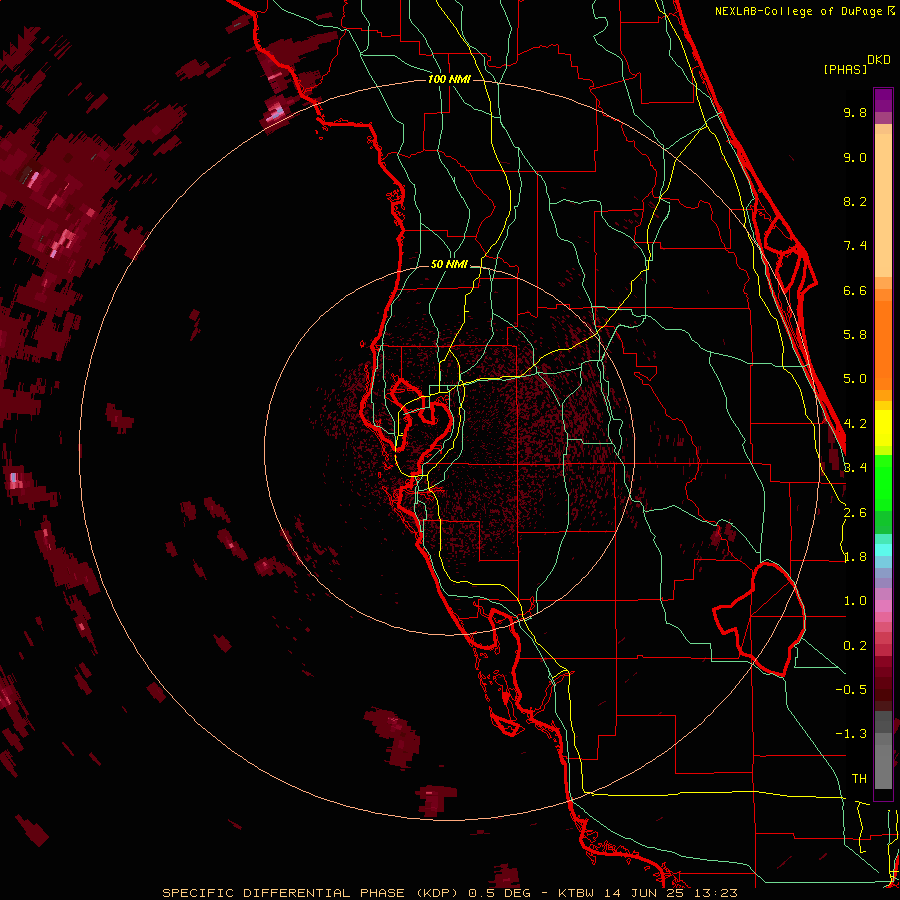Click the 50 NMI range ring label
Image resolution: width=900 pixels, height=900 pixels.
[449, 265]
